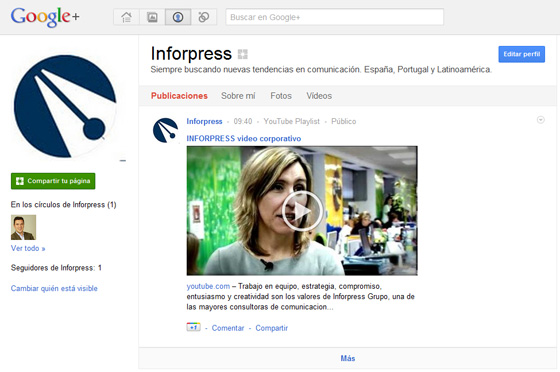Open the Home icon in top navigation

click(126, 17)
